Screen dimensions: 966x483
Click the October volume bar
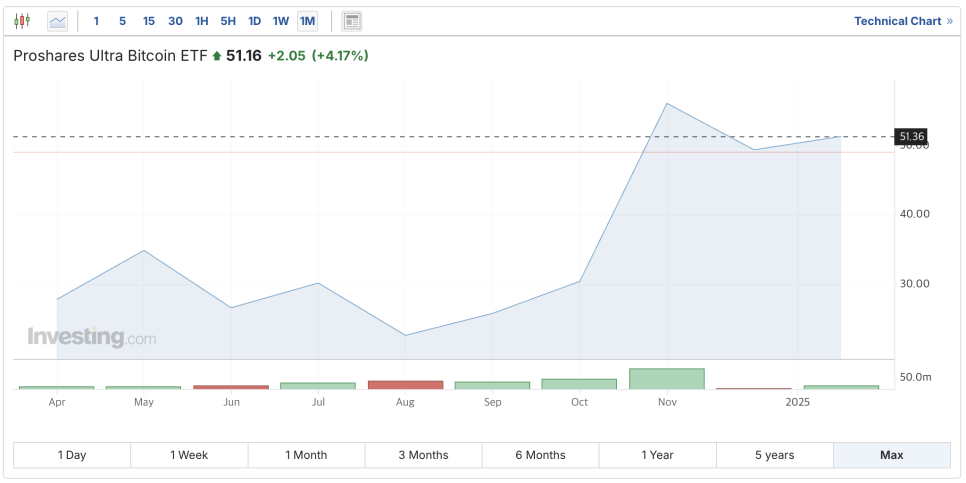(x=579, y=384)
